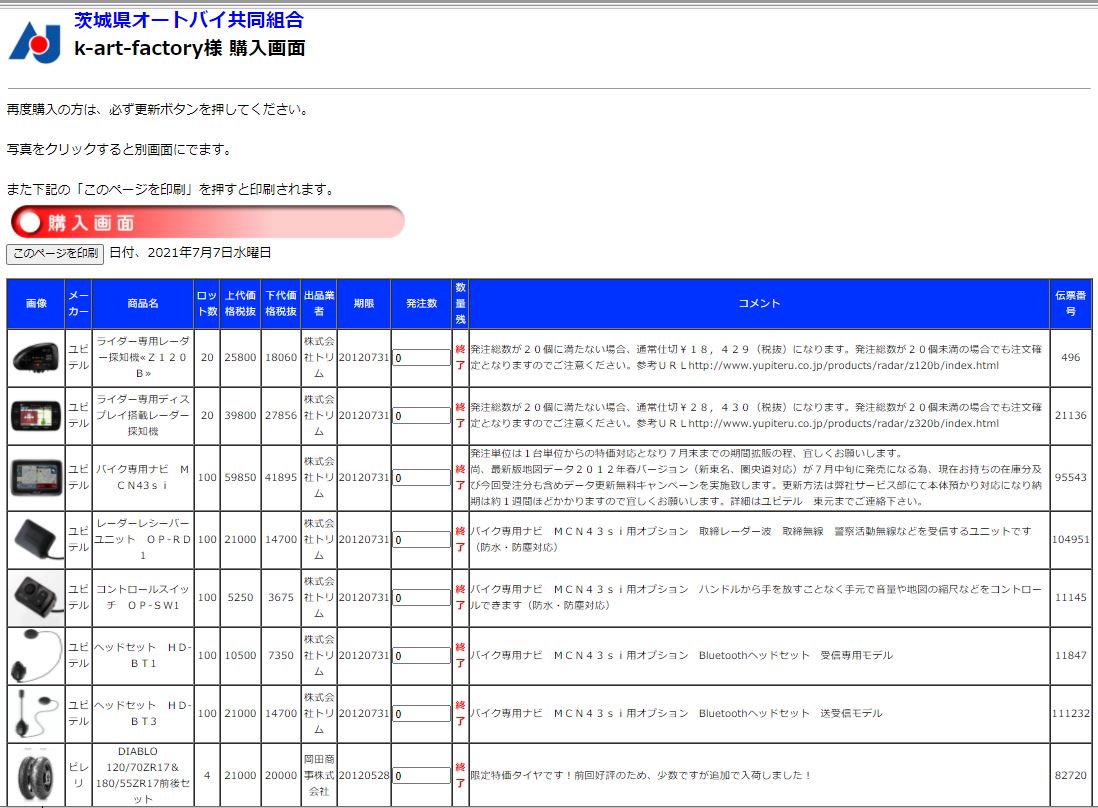This screenshot has width=1098, height=808.
Task: Click product name ライダー専用レーダー探知機 Z120B
Action: coord(143,357)
